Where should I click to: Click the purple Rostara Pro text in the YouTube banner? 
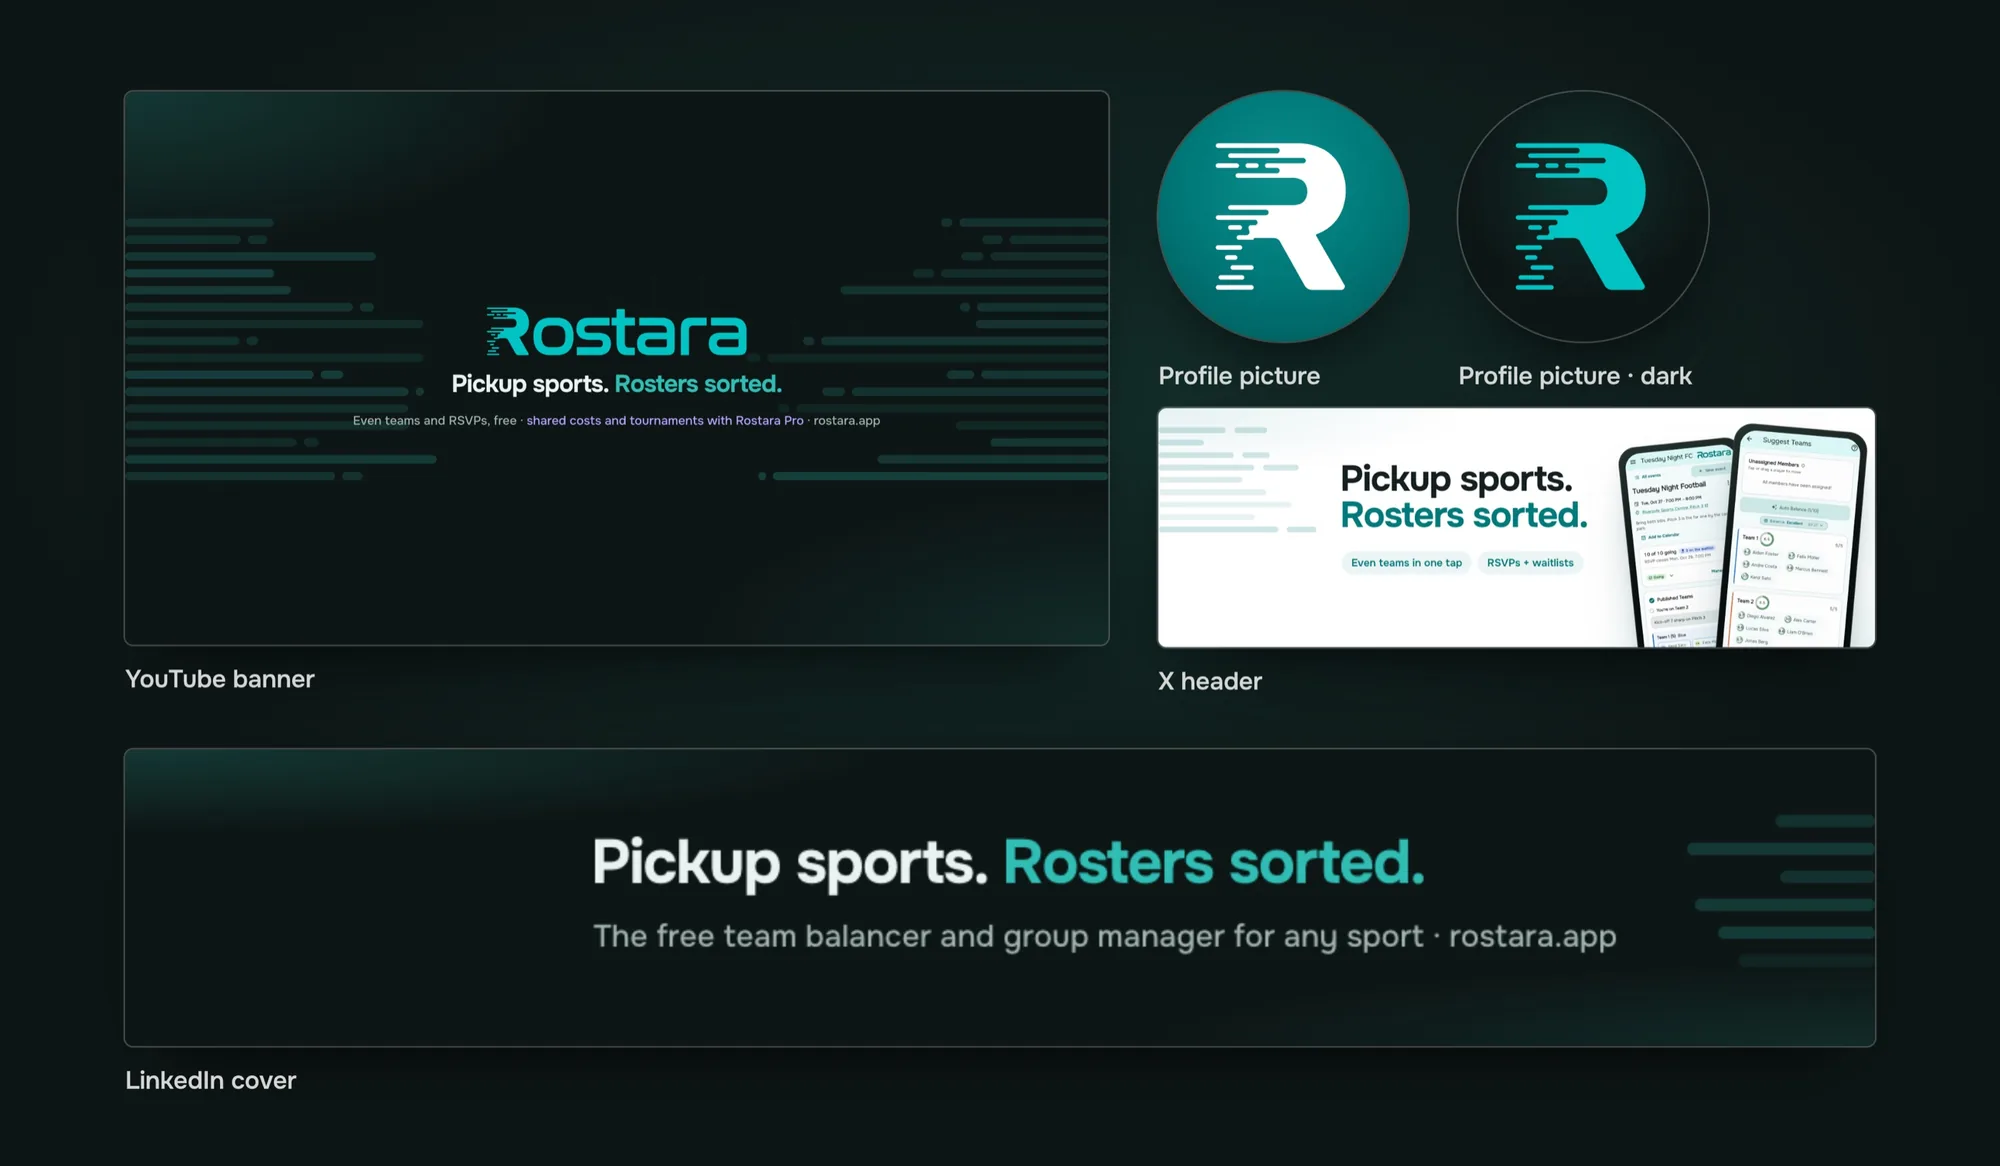[x=665, y=421]
